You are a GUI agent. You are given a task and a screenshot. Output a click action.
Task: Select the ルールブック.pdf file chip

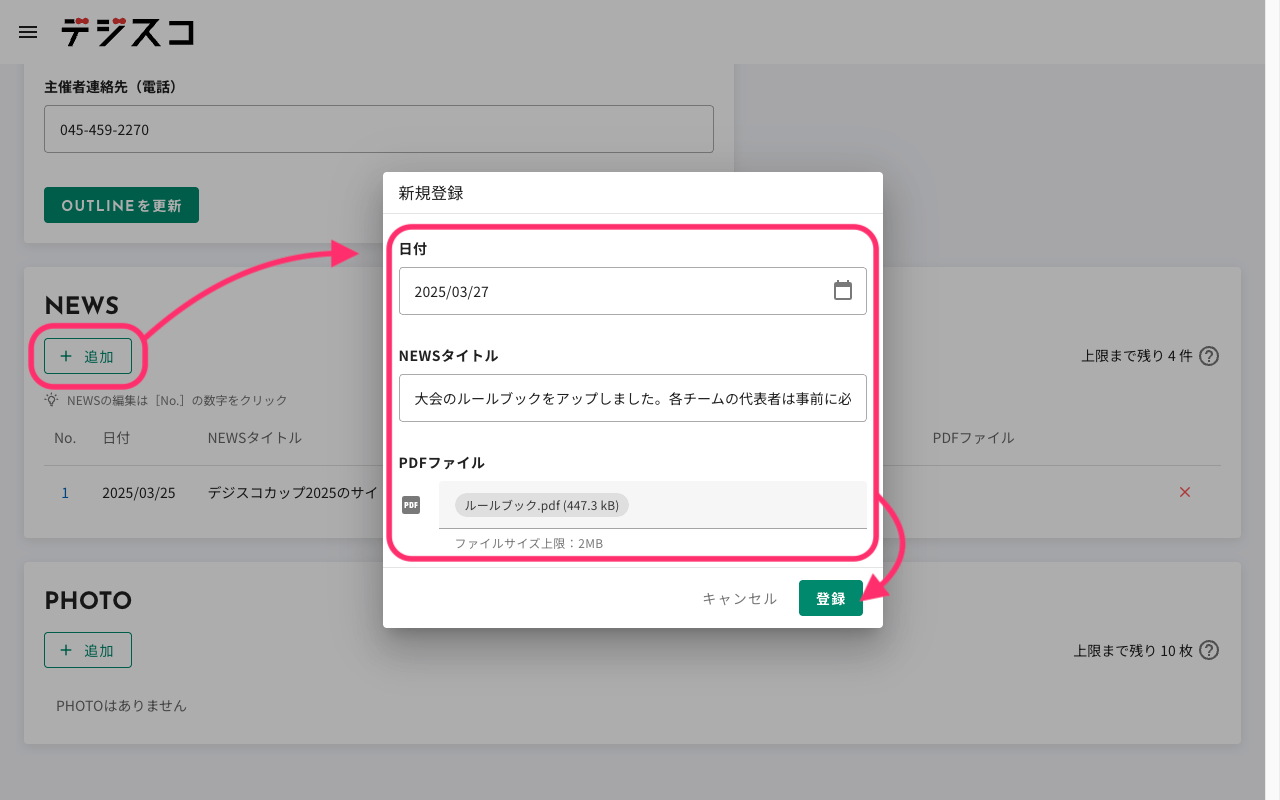tap(540, 505)
